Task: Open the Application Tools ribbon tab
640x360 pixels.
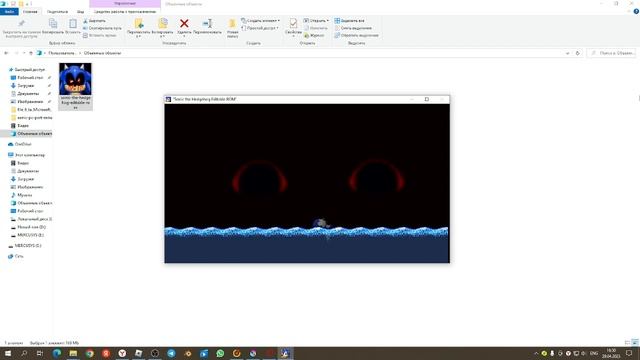Action: click(x=125, y=12)
